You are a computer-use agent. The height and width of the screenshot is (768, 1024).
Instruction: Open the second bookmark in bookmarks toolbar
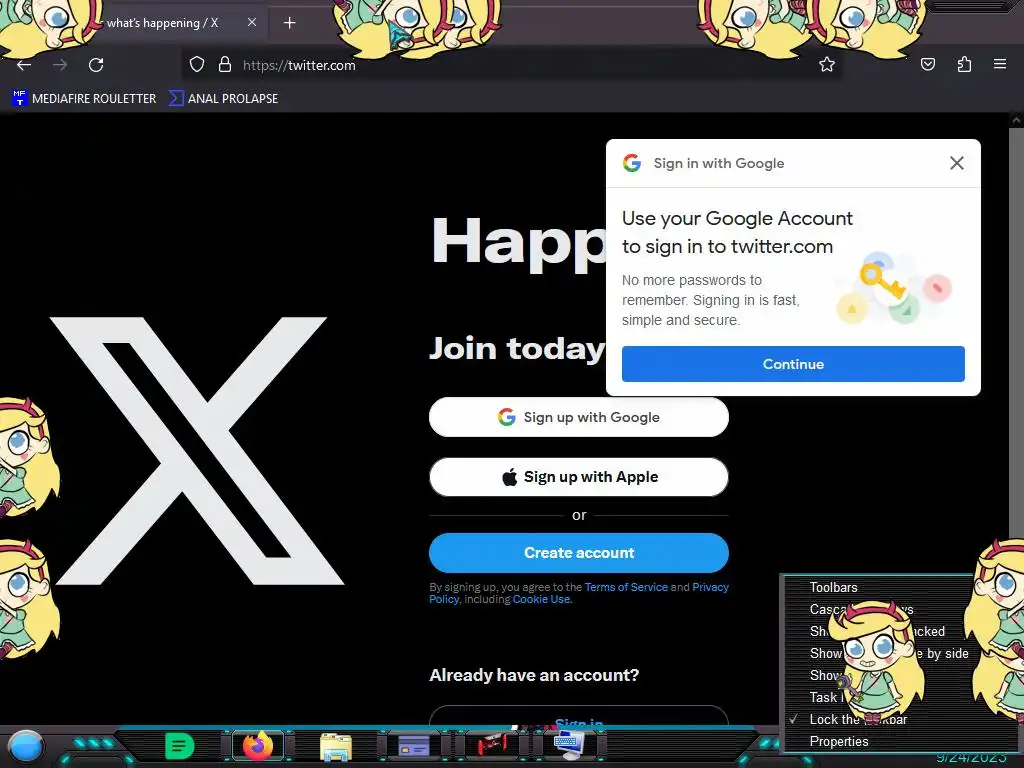(x=223, y=99)
